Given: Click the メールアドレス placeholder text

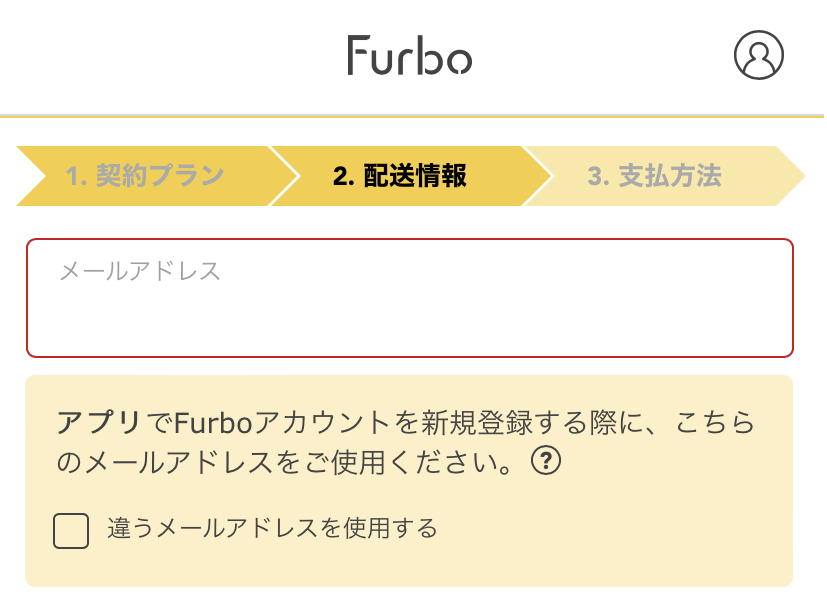Looking at the screenshot, I should (140, 271).
